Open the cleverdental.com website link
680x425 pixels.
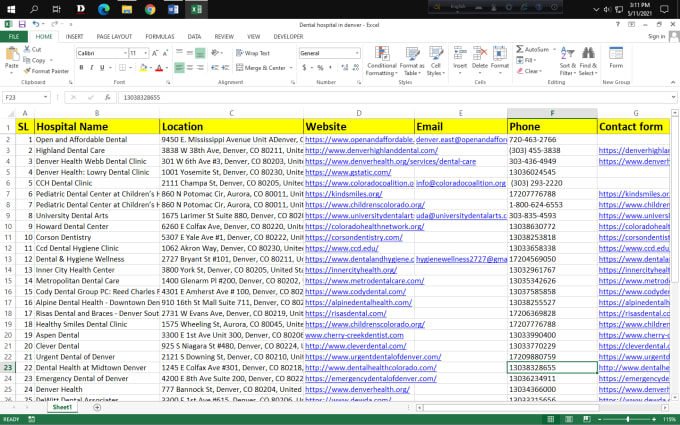point(356,346)
